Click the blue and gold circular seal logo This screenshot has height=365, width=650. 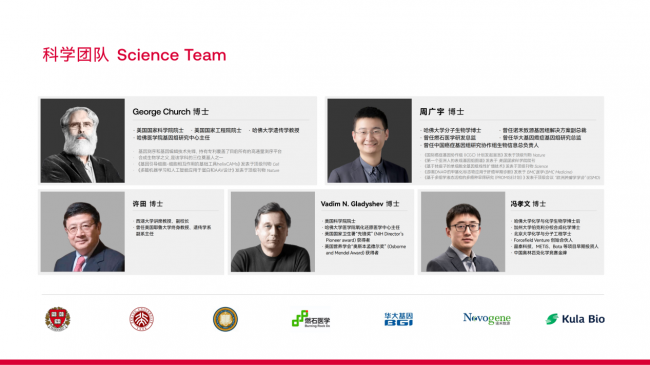225,319
